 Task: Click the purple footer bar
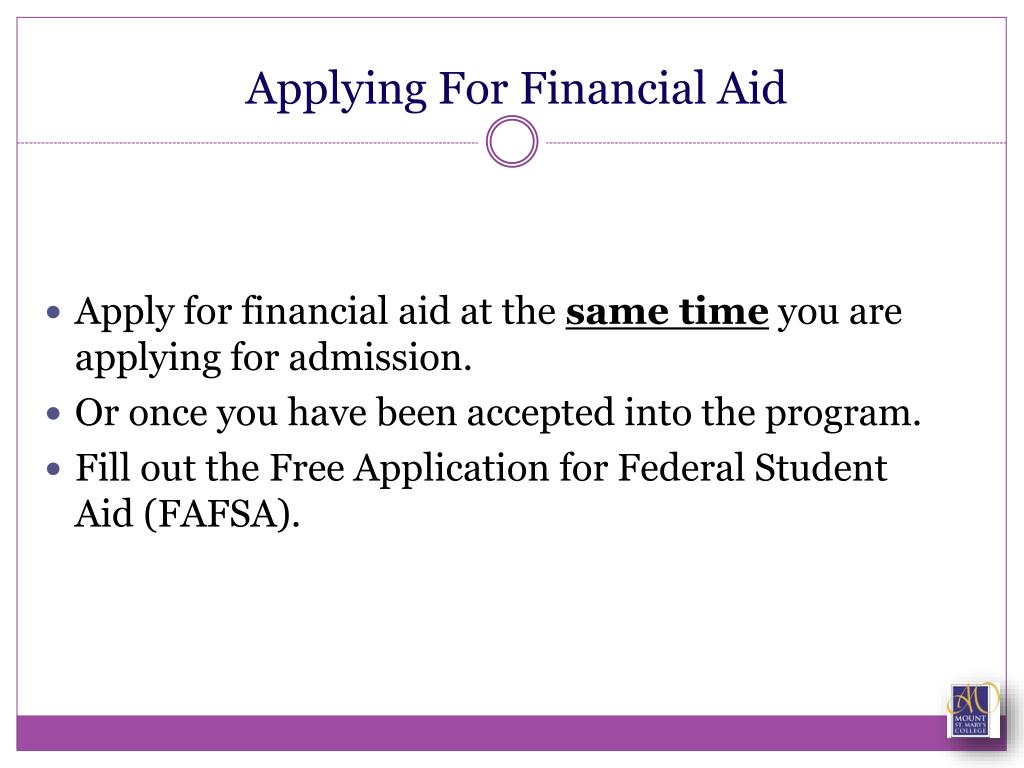click(x=482, y=733)
